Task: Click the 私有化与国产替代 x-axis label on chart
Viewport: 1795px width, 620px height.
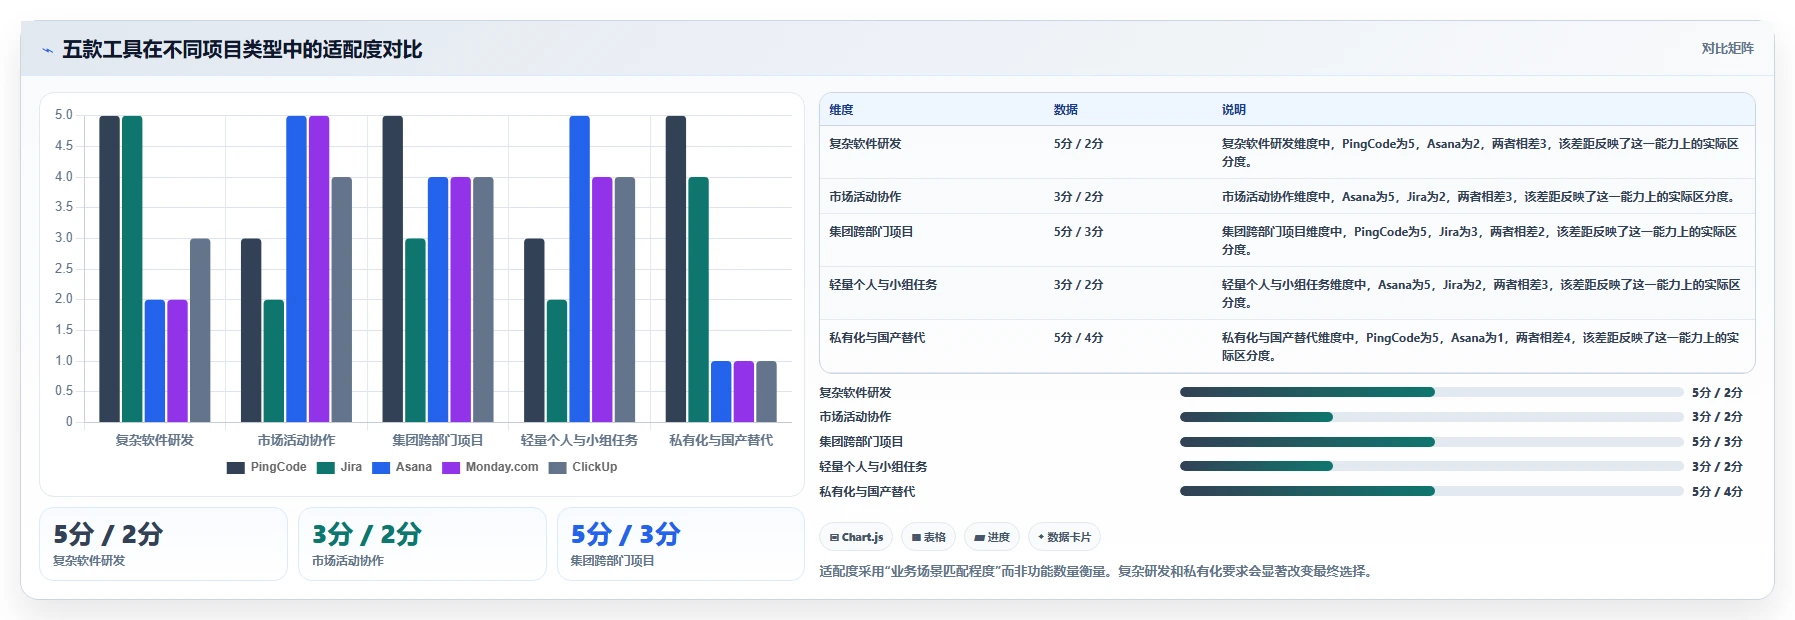Action: click(721, 440)
